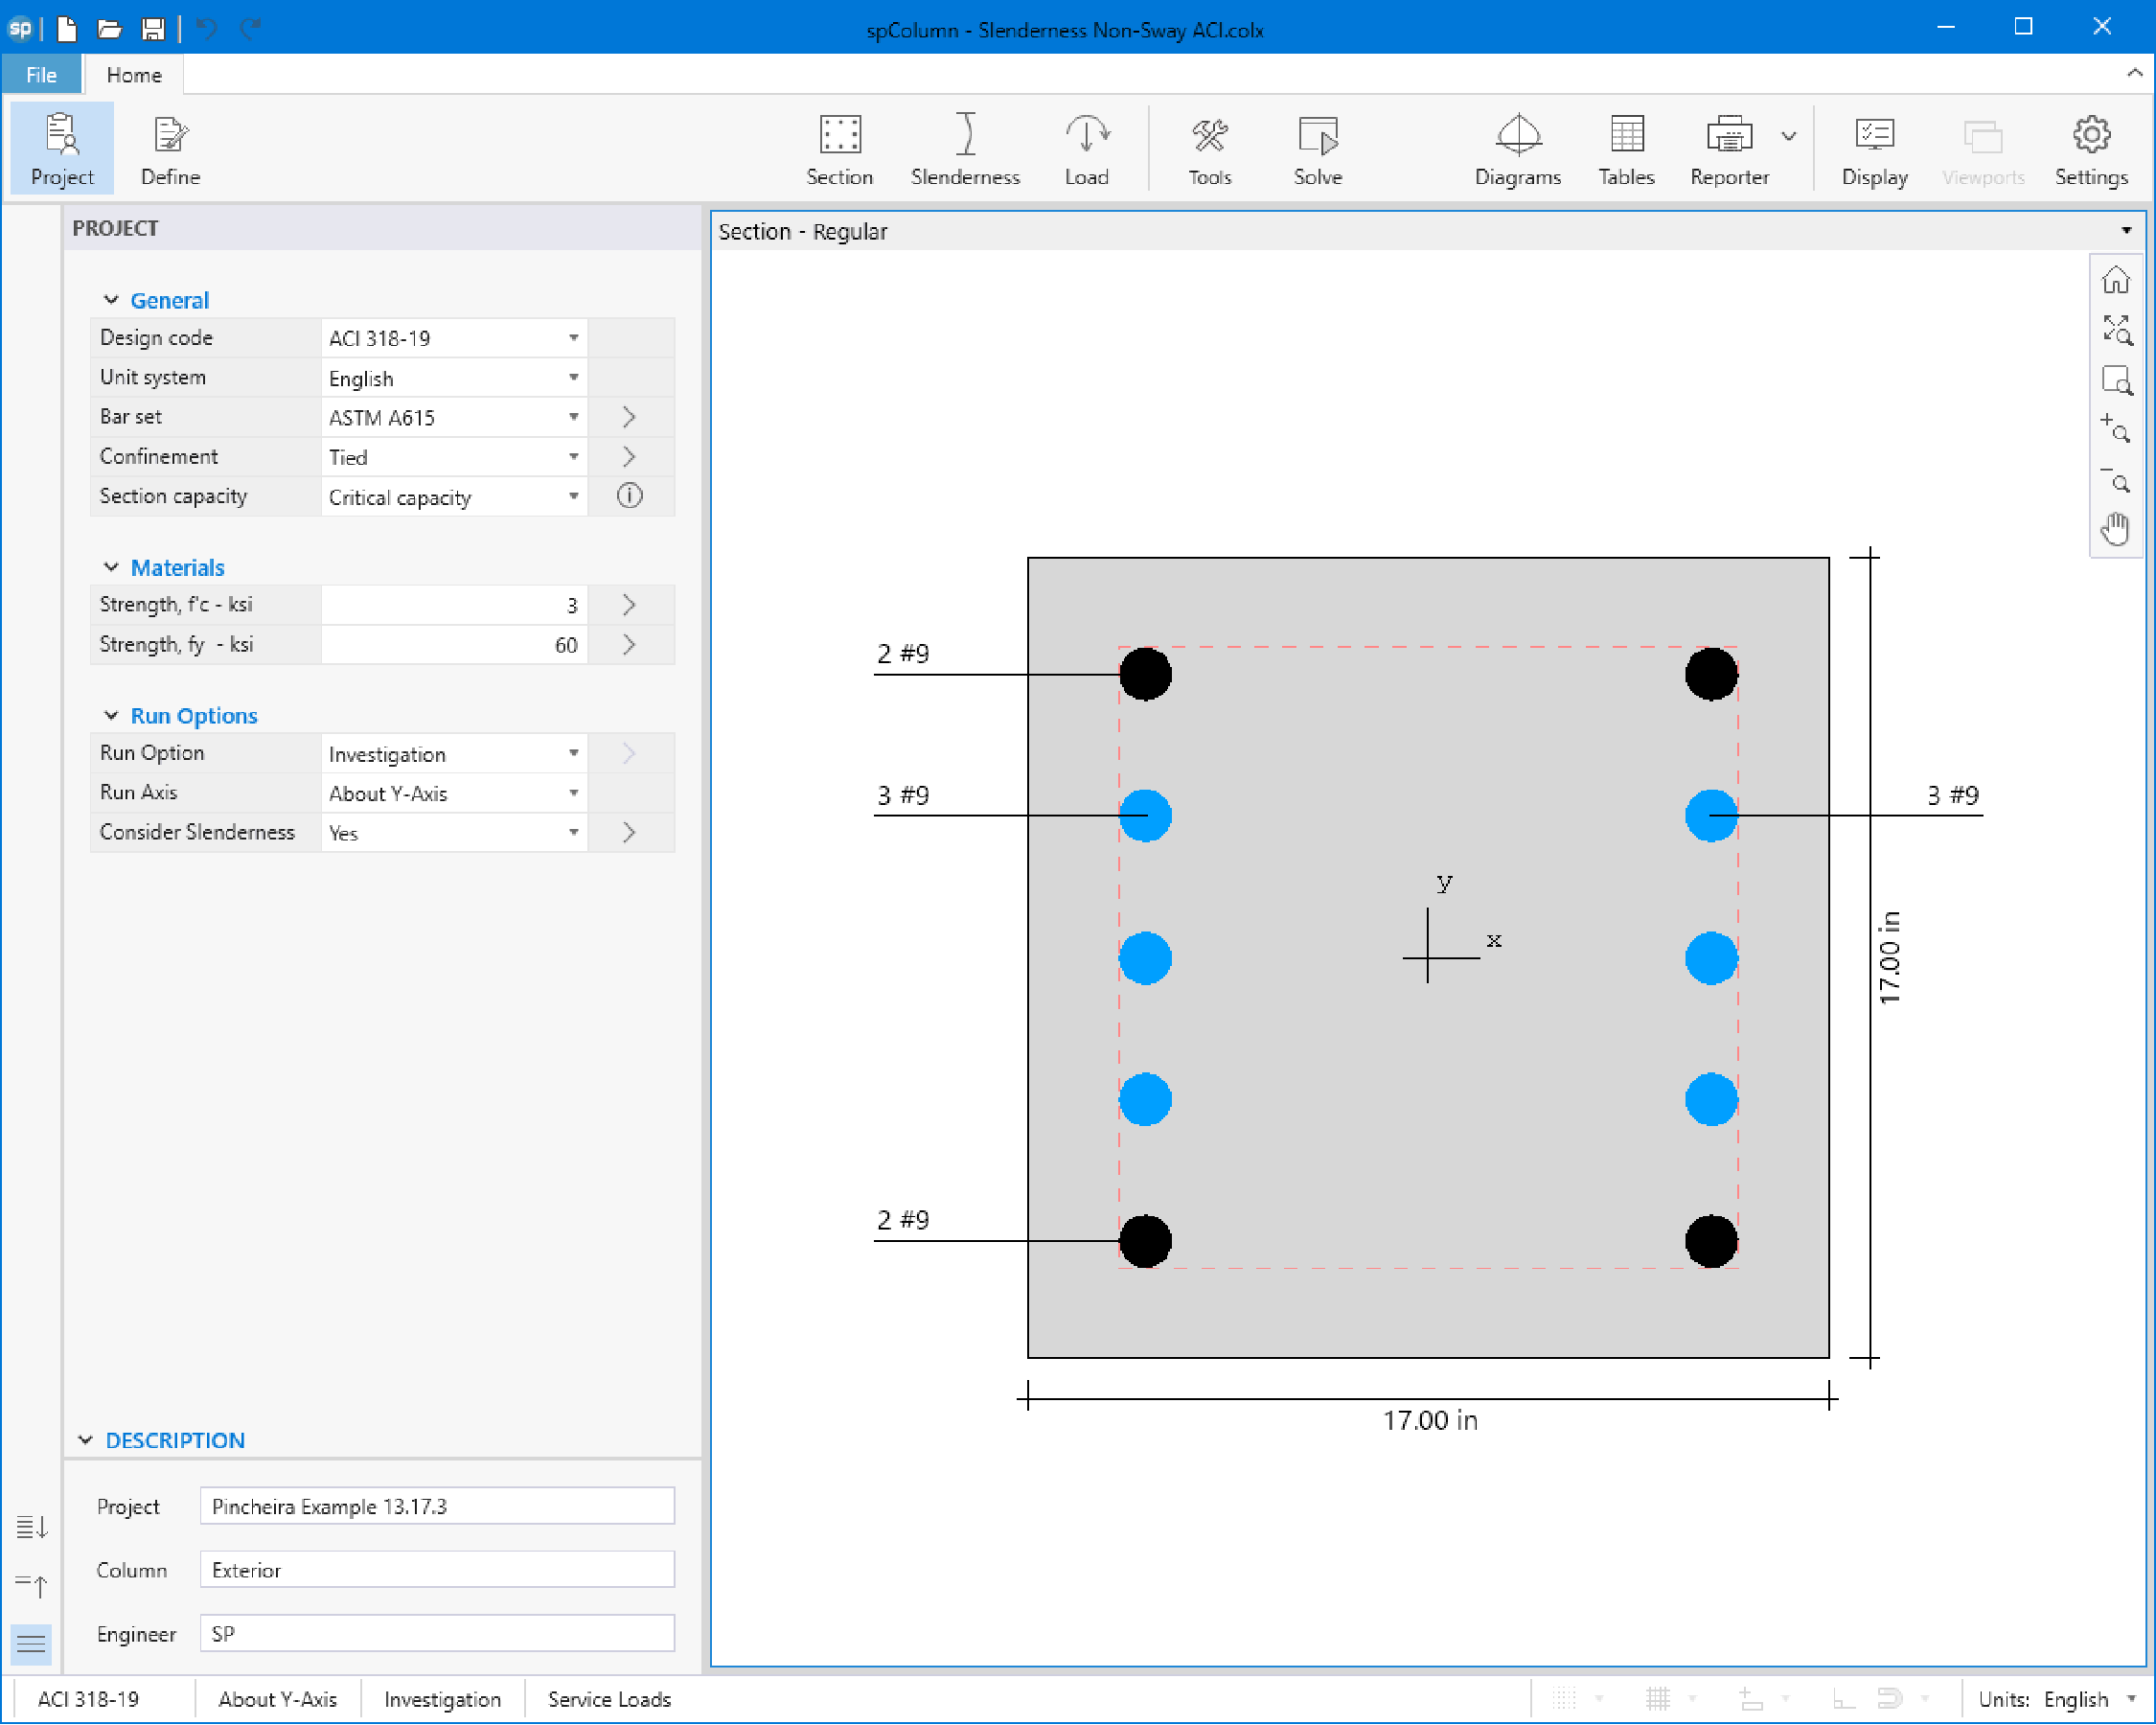
Task: Click the About Y-Axis status bar item
Action: (277, 1699)
